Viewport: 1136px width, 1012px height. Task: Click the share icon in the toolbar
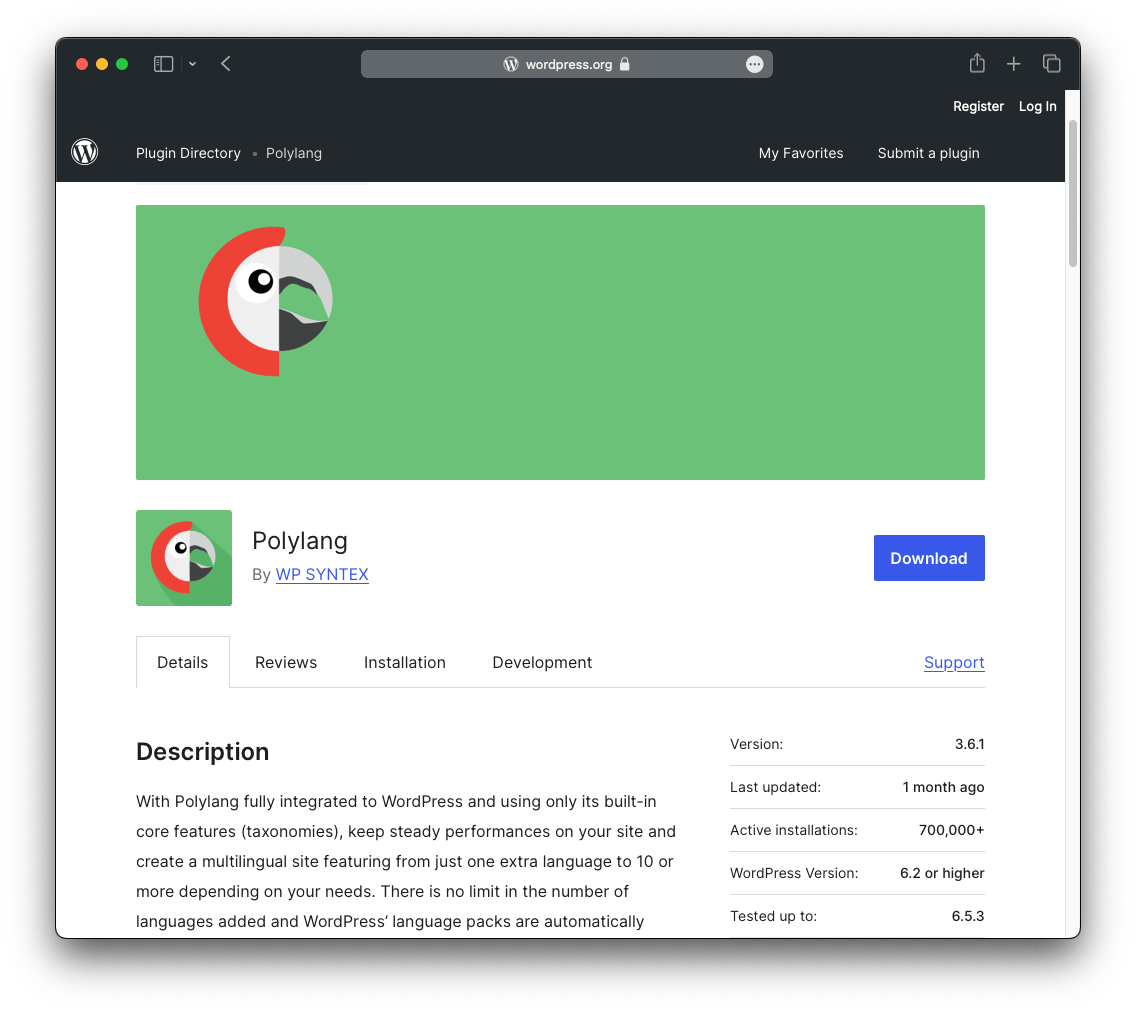(976, 63)
